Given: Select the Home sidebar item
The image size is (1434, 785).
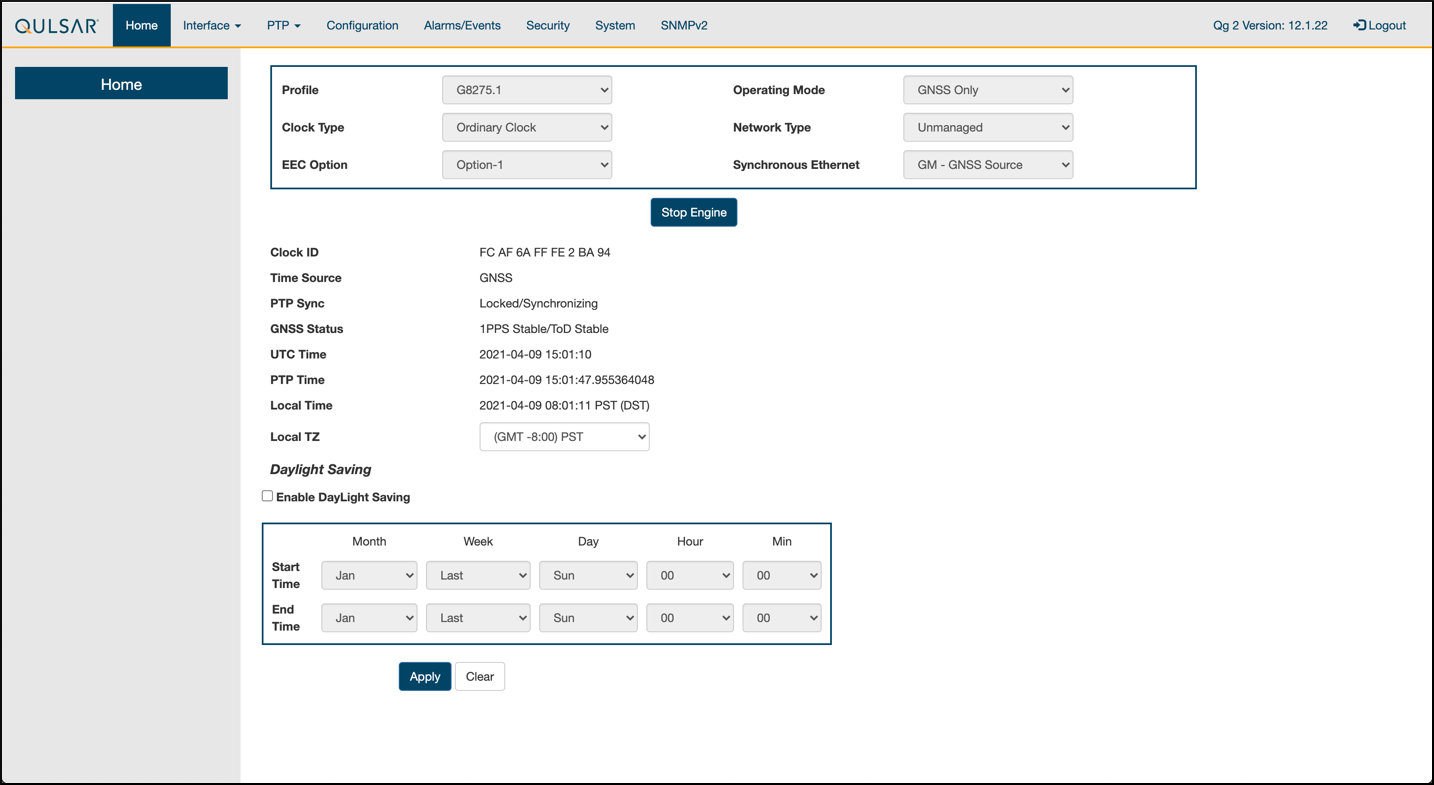Looking at the screenshot, I should pyautogui.click(x=121, y=84).
